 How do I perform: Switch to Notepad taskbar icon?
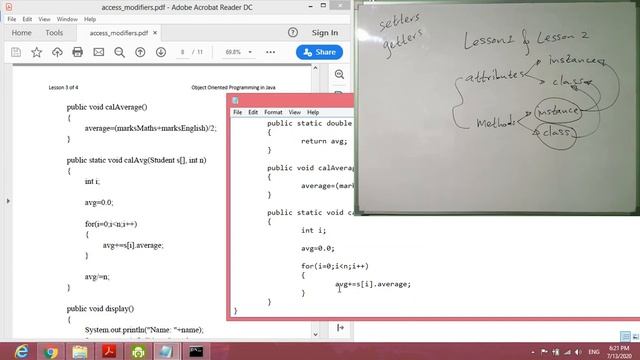(167, 351)
